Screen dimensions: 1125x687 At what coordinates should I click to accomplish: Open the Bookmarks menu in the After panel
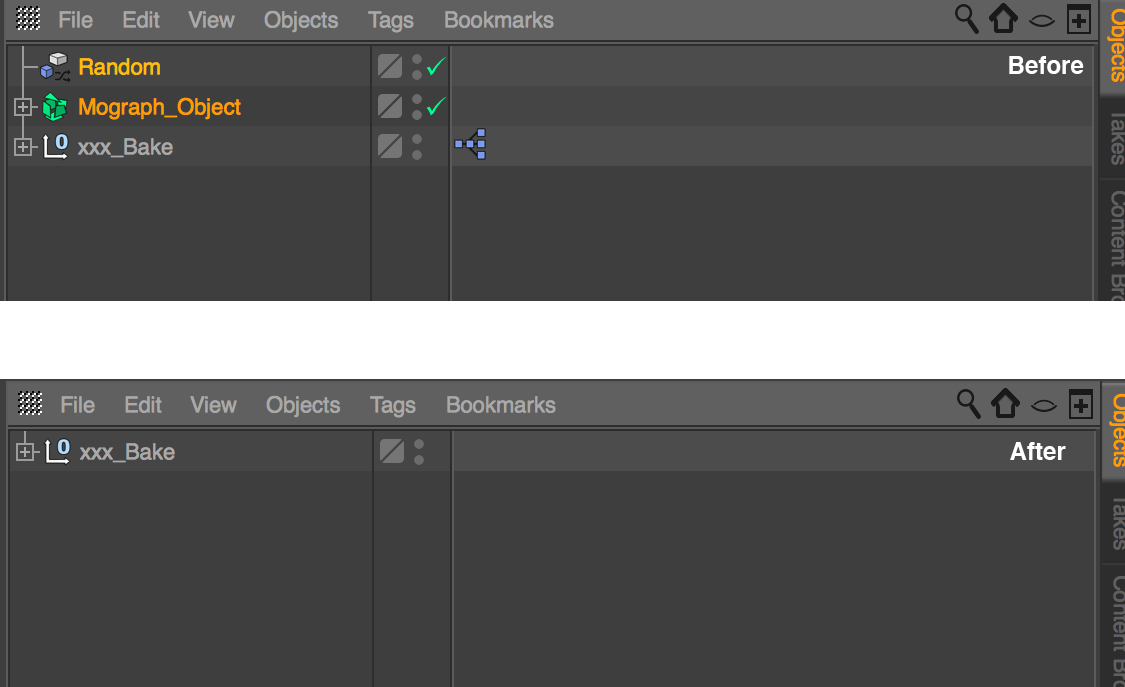click(x=500, y=405)
